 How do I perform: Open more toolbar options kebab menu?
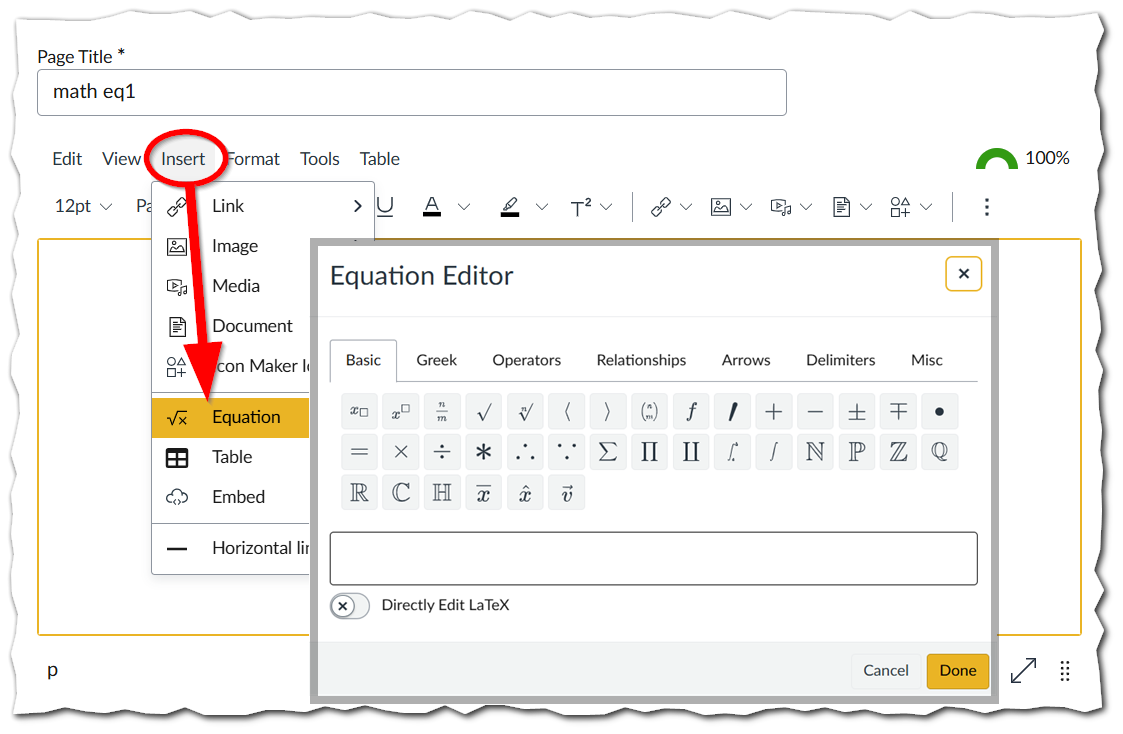987,207
